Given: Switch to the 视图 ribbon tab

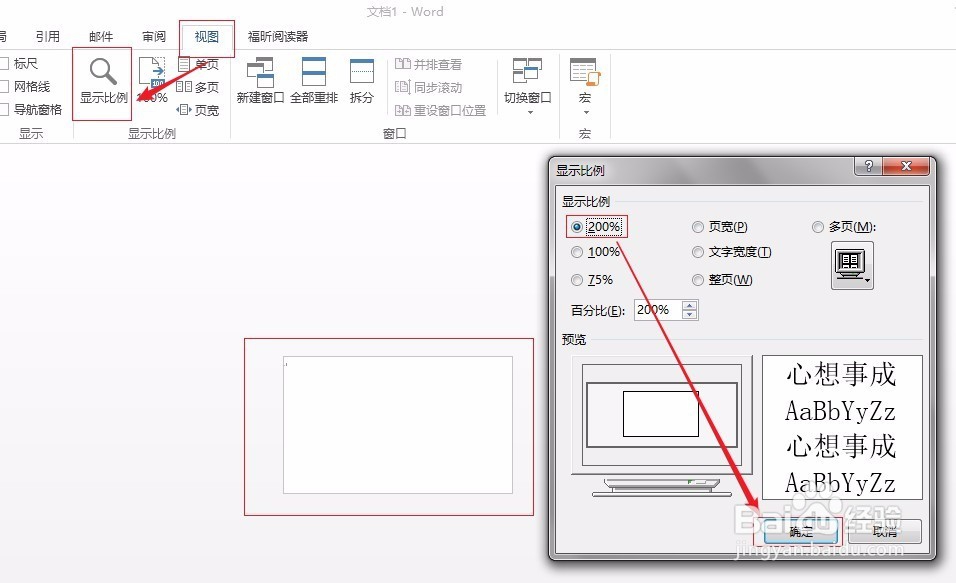Looking at the screenshot, I should [205, 36].
